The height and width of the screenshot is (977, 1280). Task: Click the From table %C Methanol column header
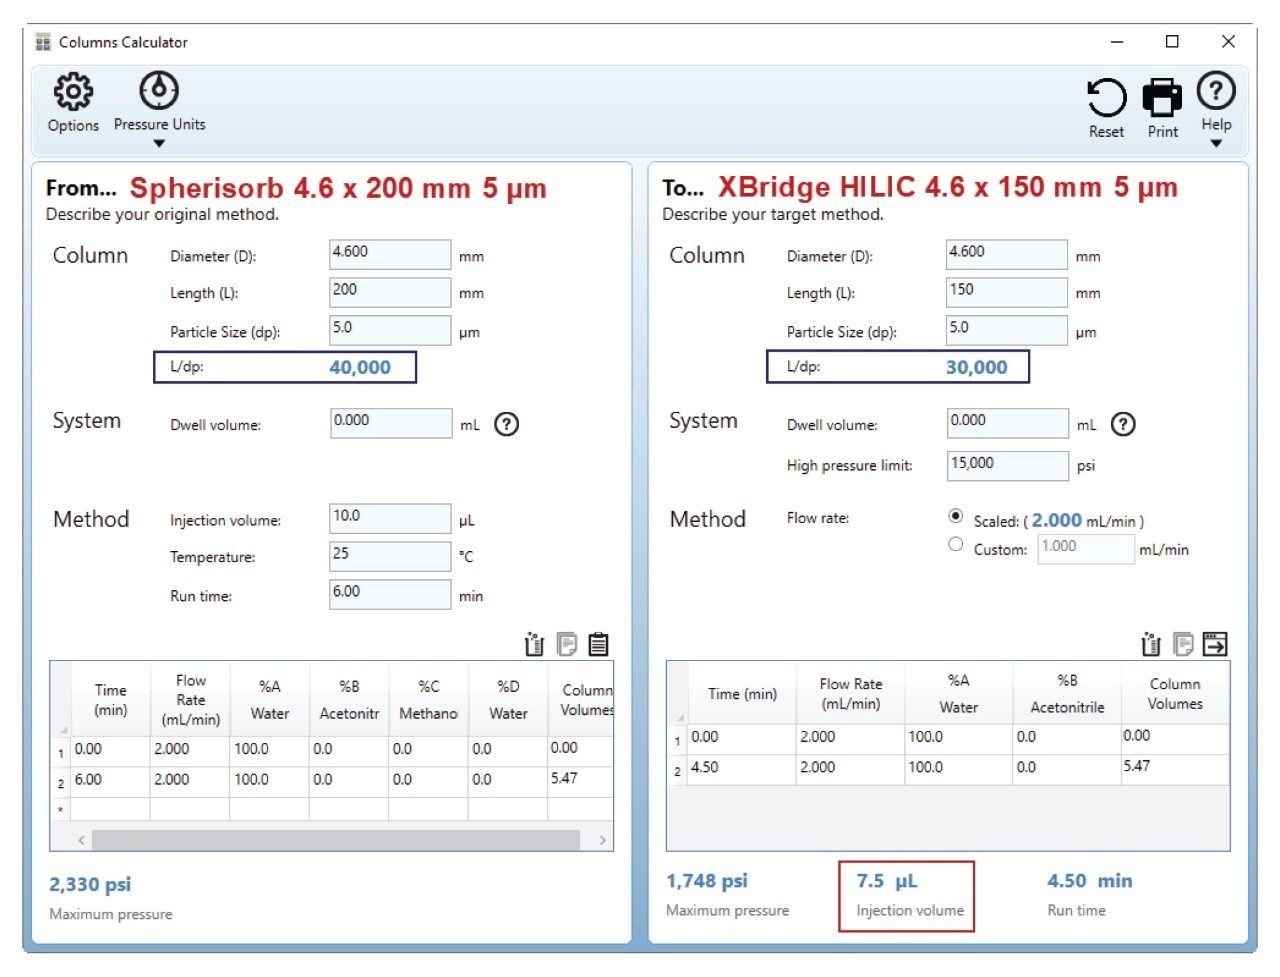[428, 700]
